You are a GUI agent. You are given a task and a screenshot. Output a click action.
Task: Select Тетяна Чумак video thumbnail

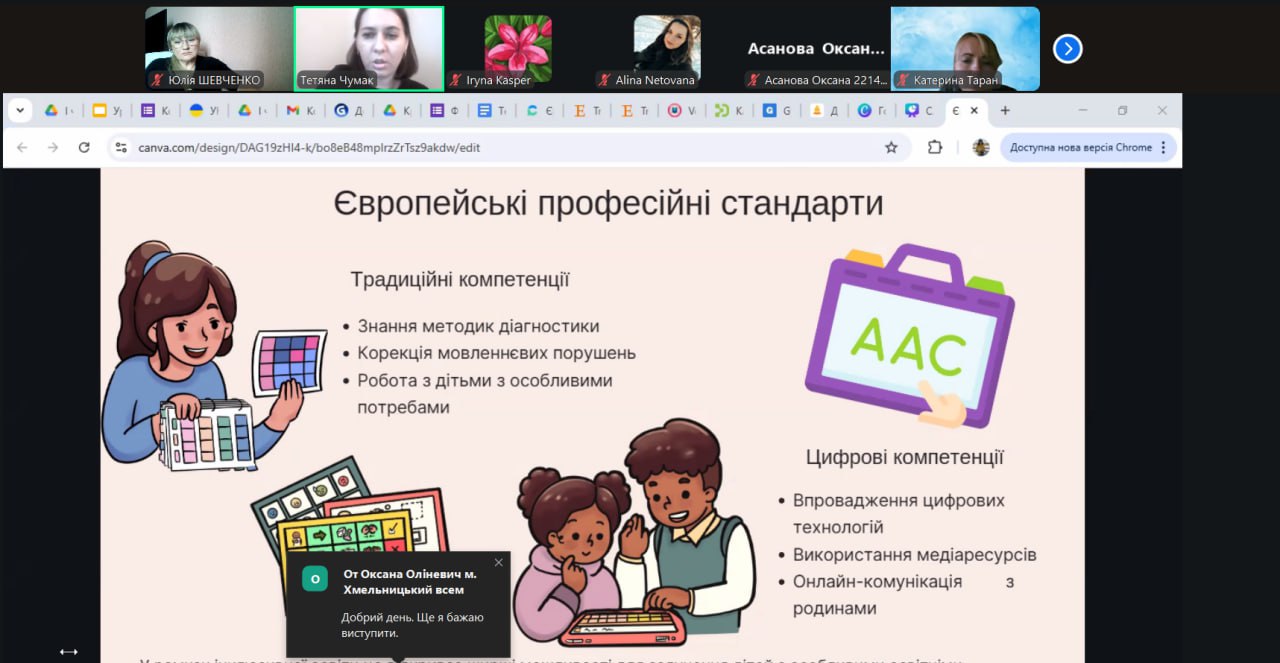[368, 48]
